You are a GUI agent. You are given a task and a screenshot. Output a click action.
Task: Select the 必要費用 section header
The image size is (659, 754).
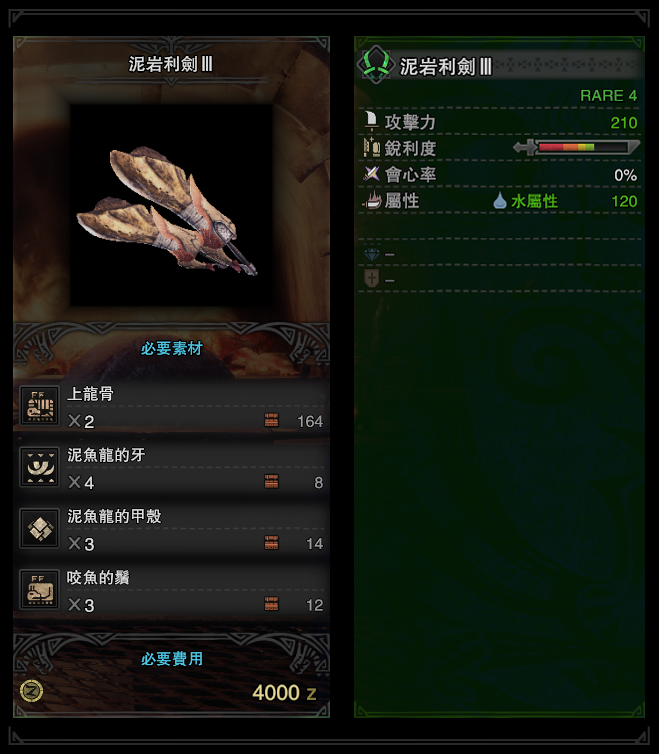172,659
